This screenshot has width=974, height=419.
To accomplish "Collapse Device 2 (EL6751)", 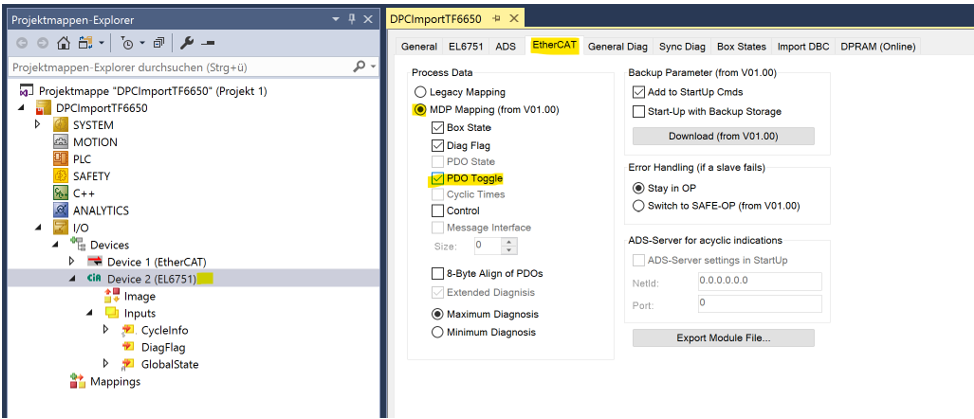I will click(x=73, y=279).
